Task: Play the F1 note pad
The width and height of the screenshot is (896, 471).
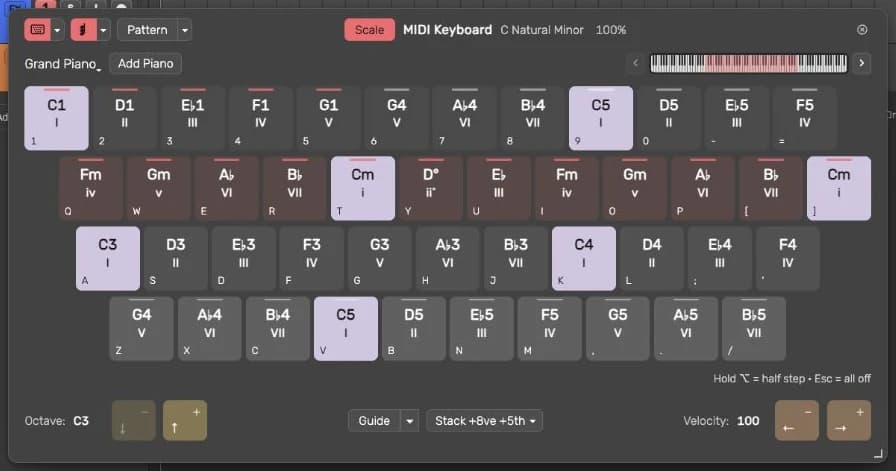Action: pos(261,118)
